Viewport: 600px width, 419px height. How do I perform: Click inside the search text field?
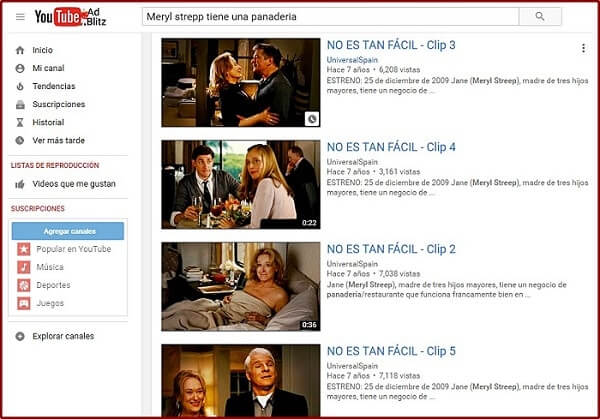tap(331, 16)
